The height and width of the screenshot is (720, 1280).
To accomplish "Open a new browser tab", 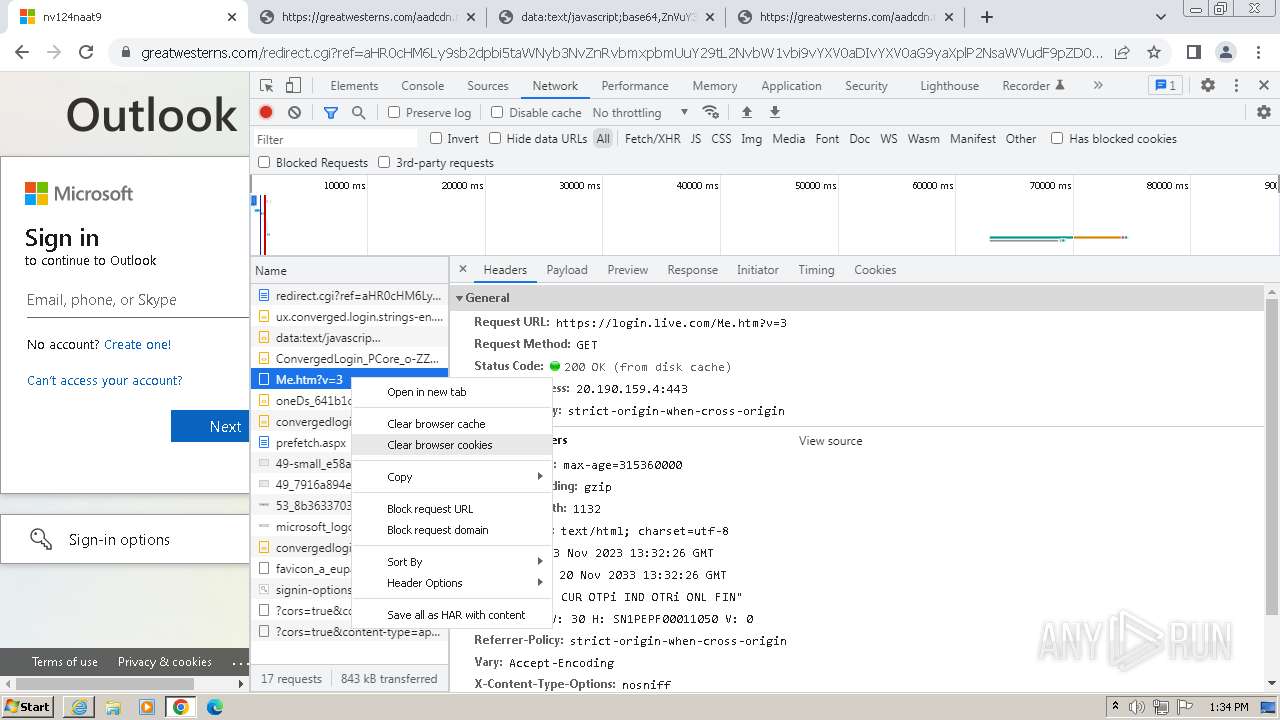I will tap(987, 17).
